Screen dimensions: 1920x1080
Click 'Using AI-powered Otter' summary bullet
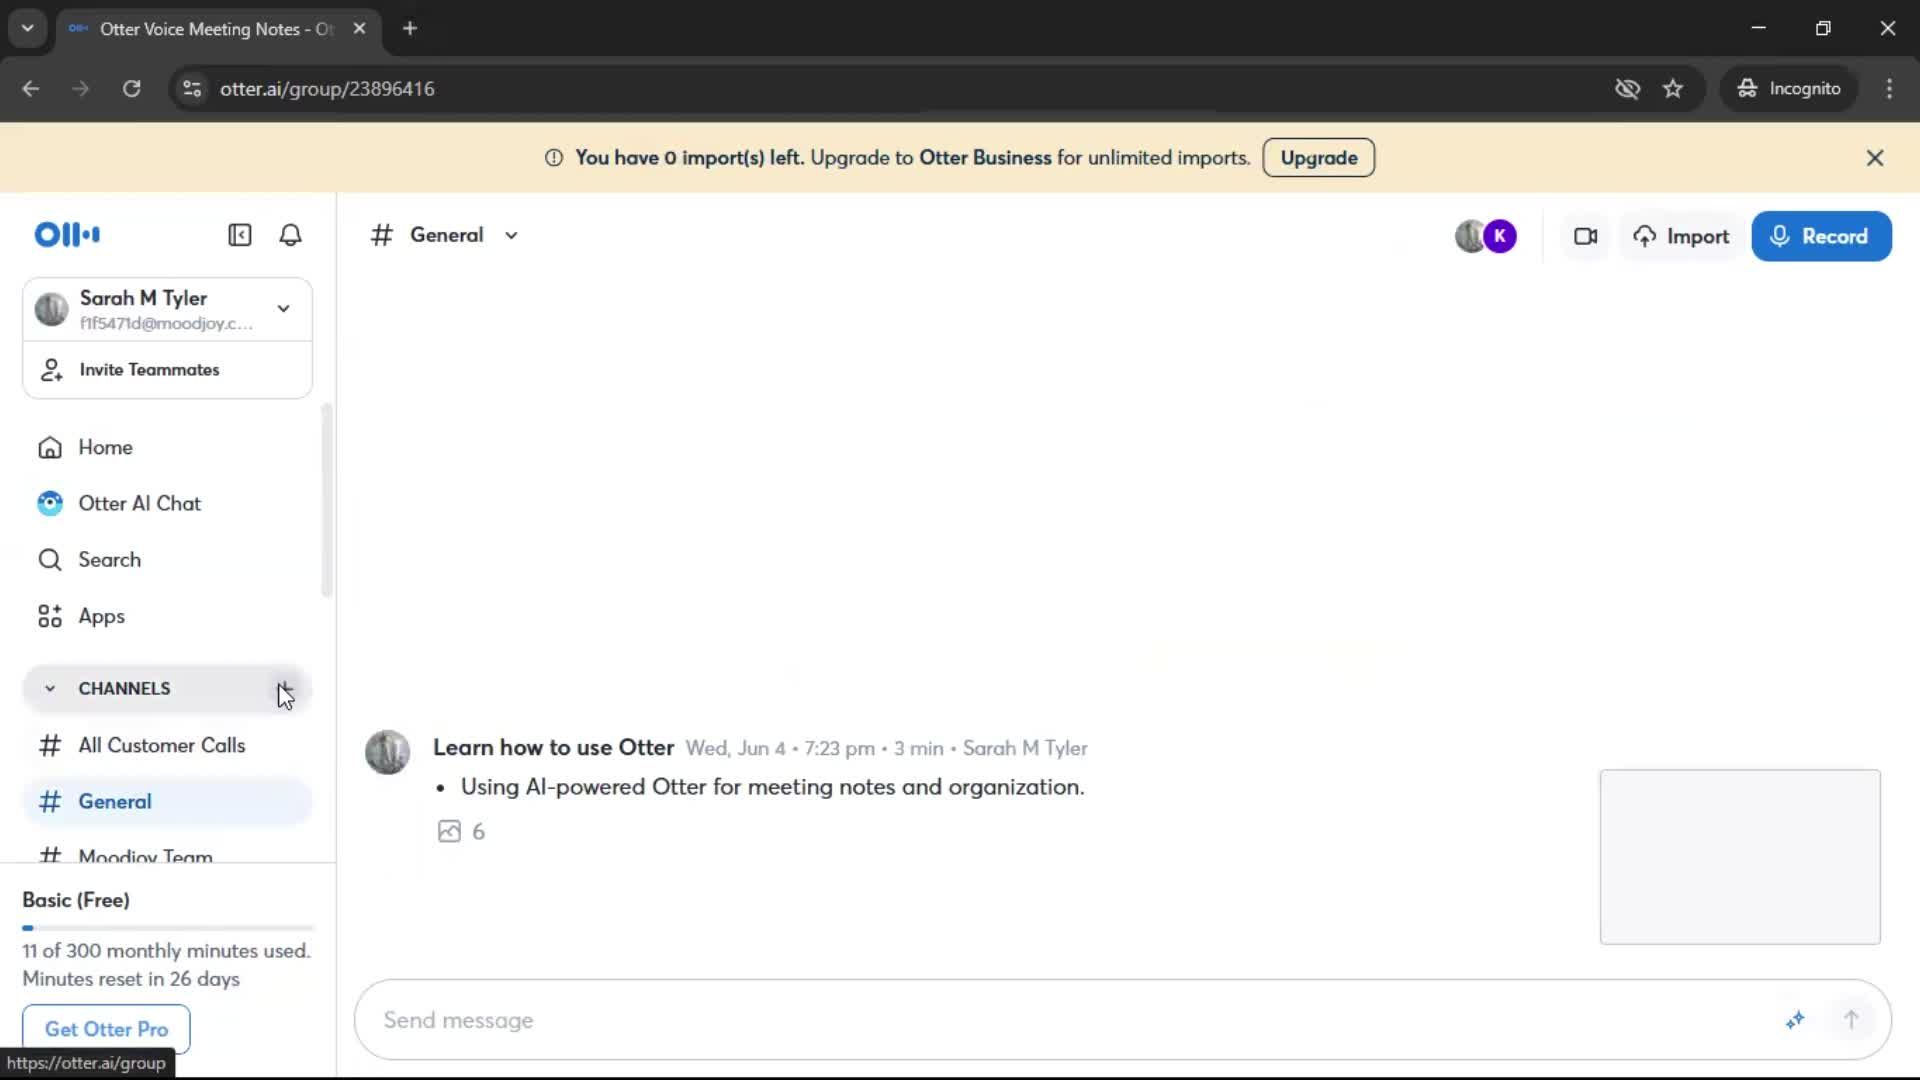point(772,787)
